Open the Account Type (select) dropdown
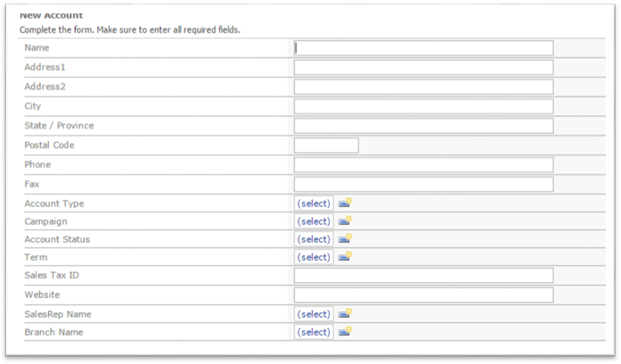Image resolution: width=621 pixels, height=364 pixels. point(314,204)
